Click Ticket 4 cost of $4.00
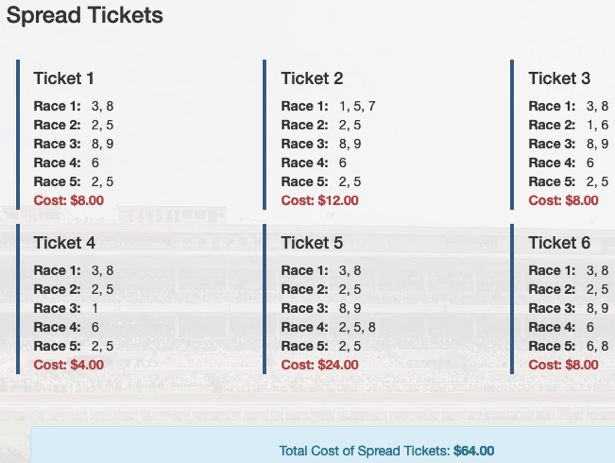 tap(69, 365)
